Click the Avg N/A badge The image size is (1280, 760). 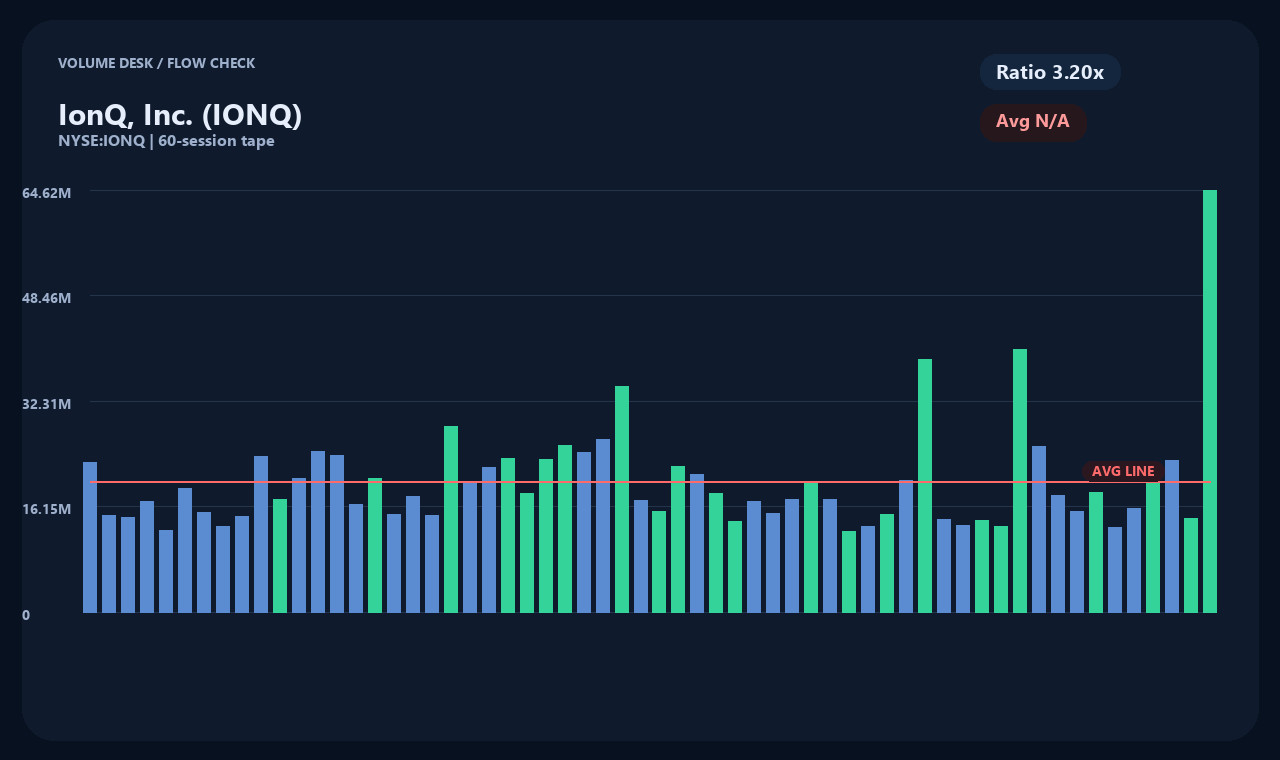1033,122
